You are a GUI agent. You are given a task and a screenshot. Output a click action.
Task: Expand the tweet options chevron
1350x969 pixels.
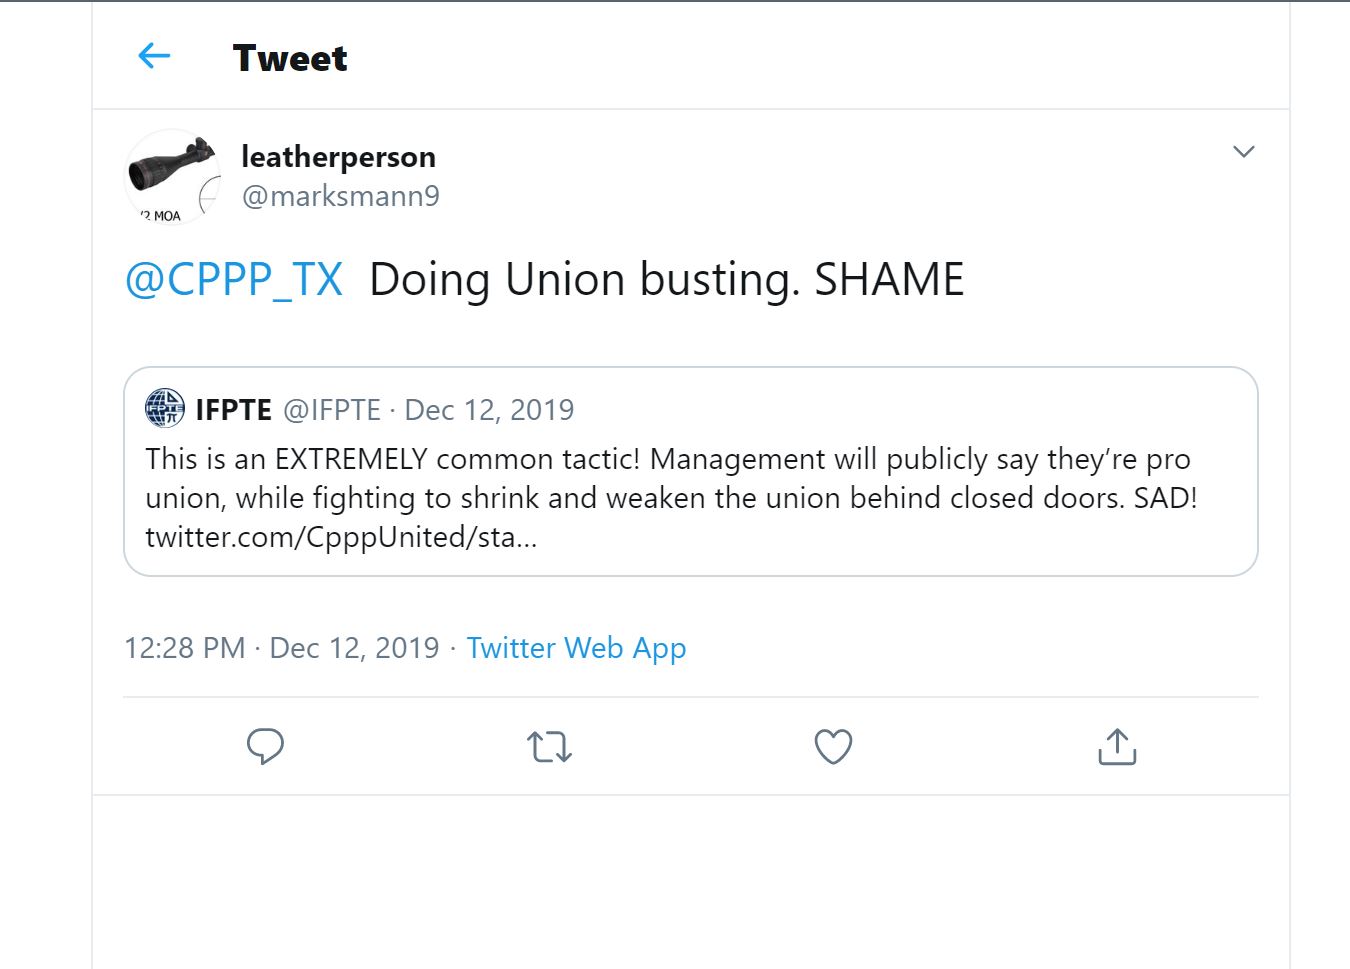coord(1243,152)
